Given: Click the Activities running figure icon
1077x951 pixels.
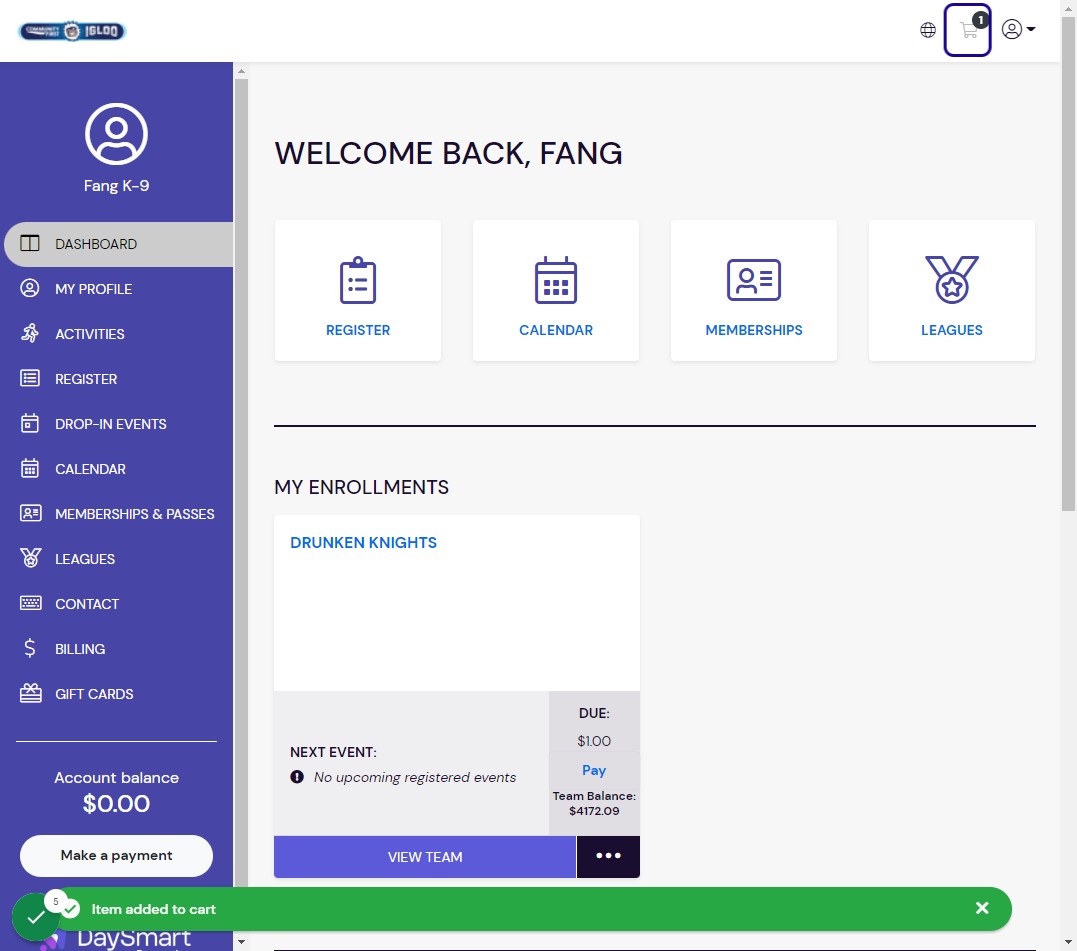Looking at the screenshot, I should coord(30,334).
